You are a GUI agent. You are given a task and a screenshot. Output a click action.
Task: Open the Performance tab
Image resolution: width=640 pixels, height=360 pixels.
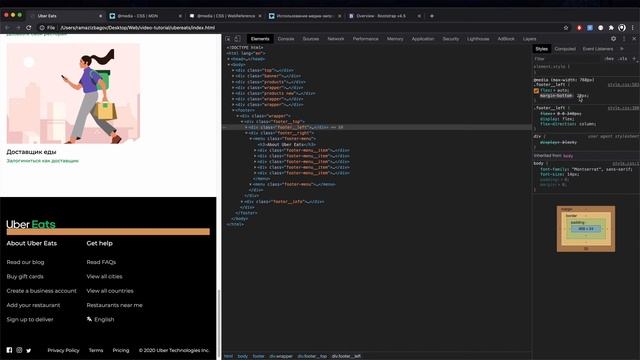[x=365, y=39]
